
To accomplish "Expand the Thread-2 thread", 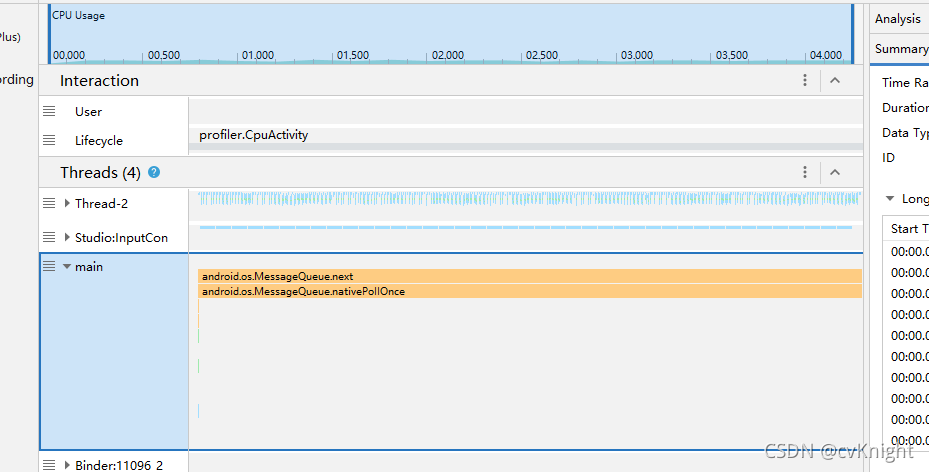I will coord(67,203).
